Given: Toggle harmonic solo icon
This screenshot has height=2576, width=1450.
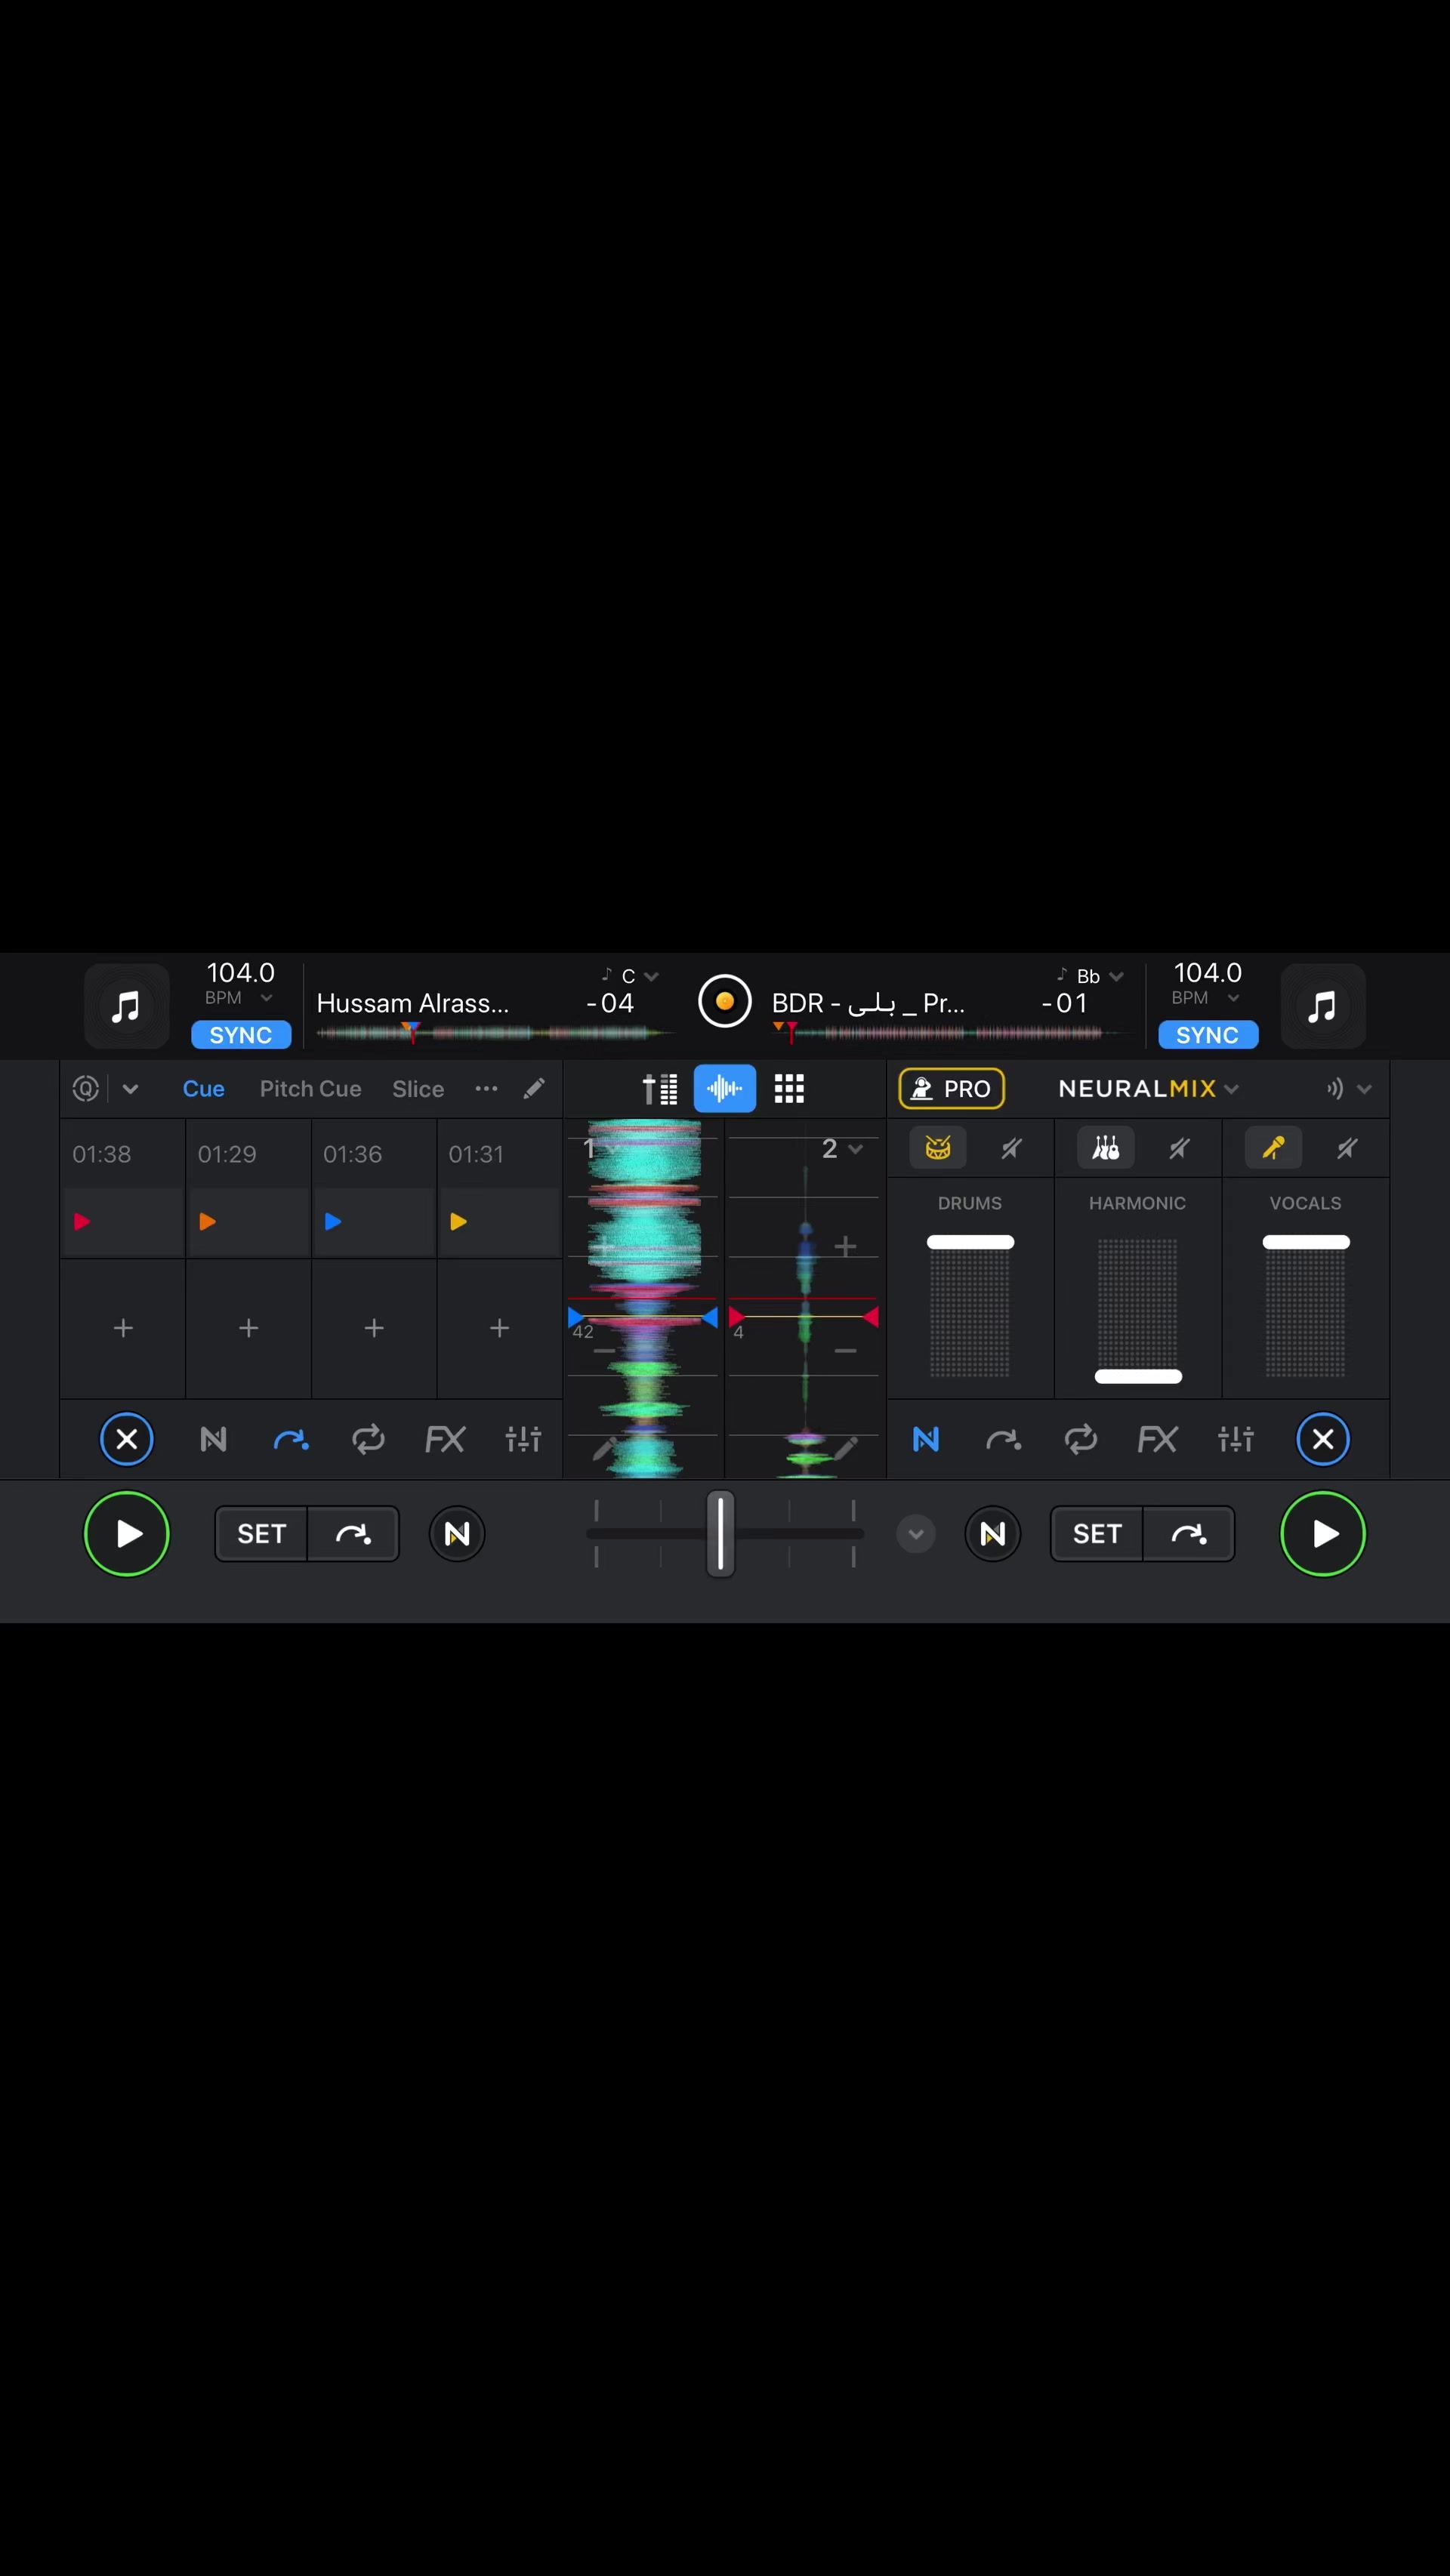Looking at the screenshot, I should click(x=1105, y=1148).
